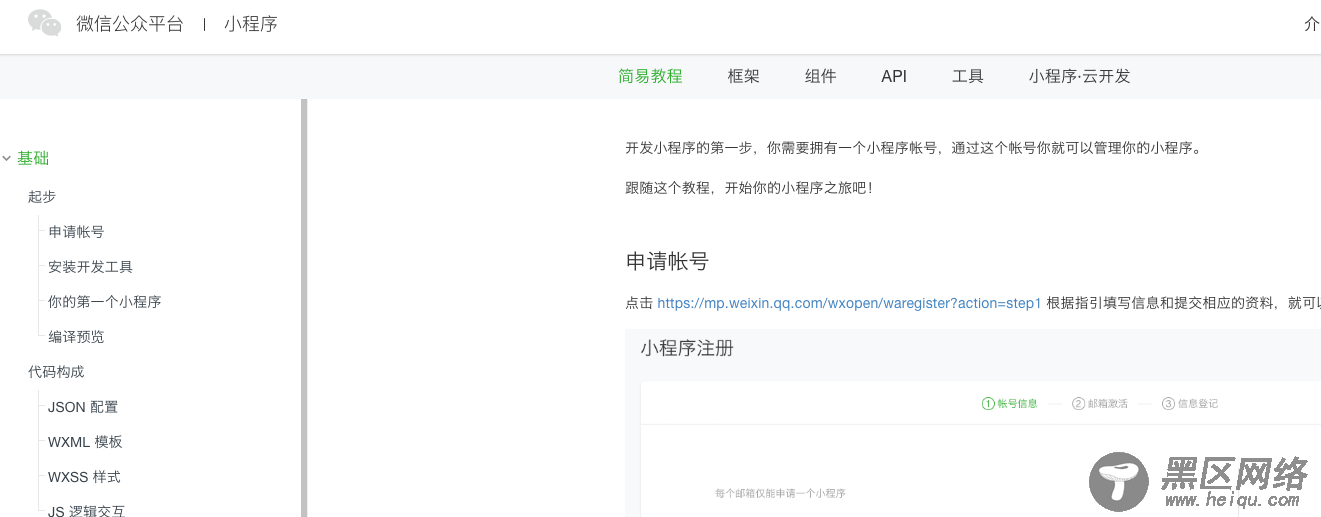
Task: Open JSON 配置 in the sidebar
Action: click(83, 407)
